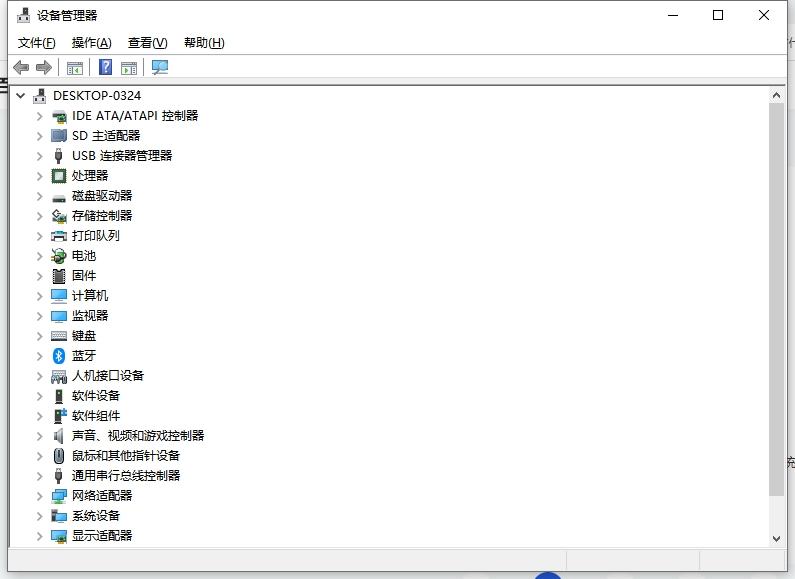Screen dimensions: 795x579
Task: Collapse the DESKTOP-0324 root node
Action: 20,95
